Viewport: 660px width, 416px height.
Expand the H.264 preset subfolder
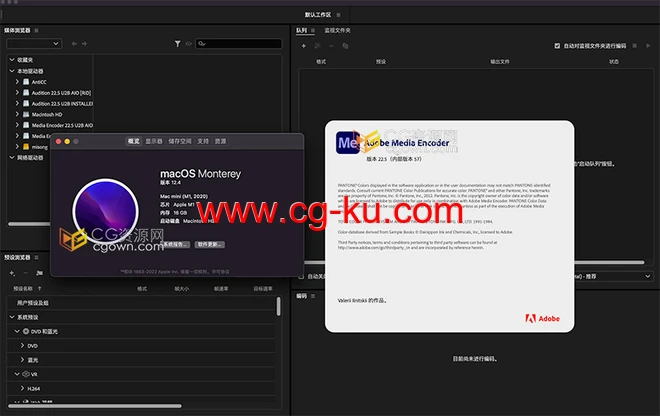click(22, 388)
